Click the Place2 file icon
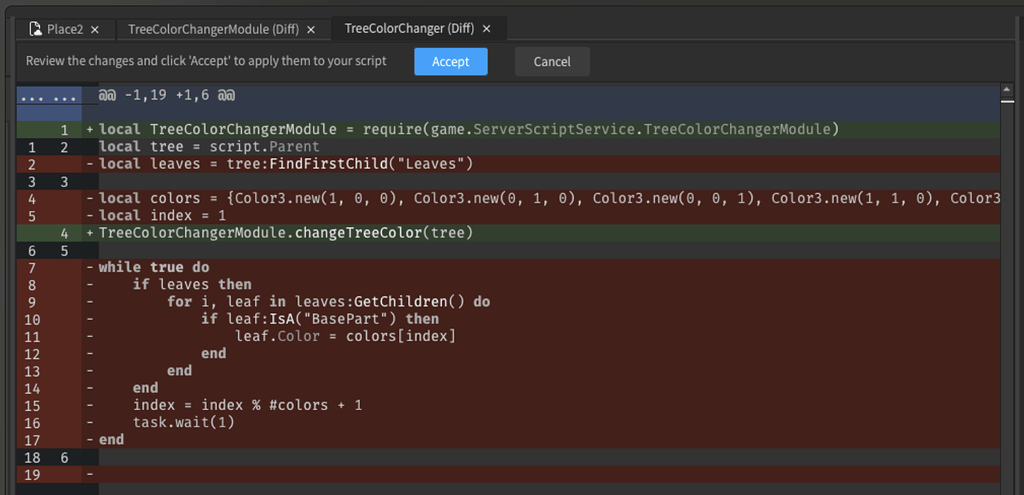The image size is (1024, 495). (x=36, y=29)
